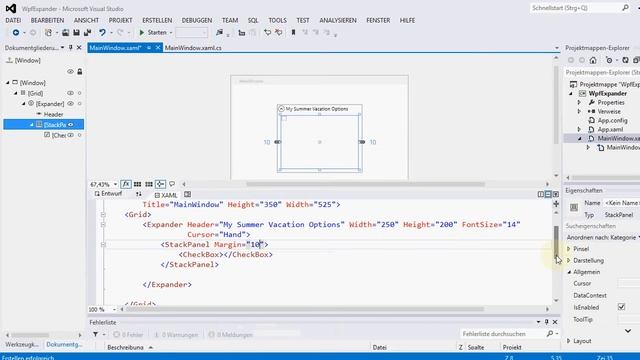Open the solution configuration combo box

coord(191,32)
